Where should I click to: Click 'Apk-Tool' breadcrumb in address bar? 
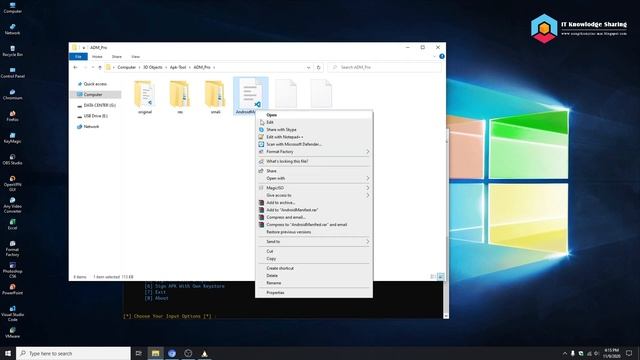tap(178, 67)
